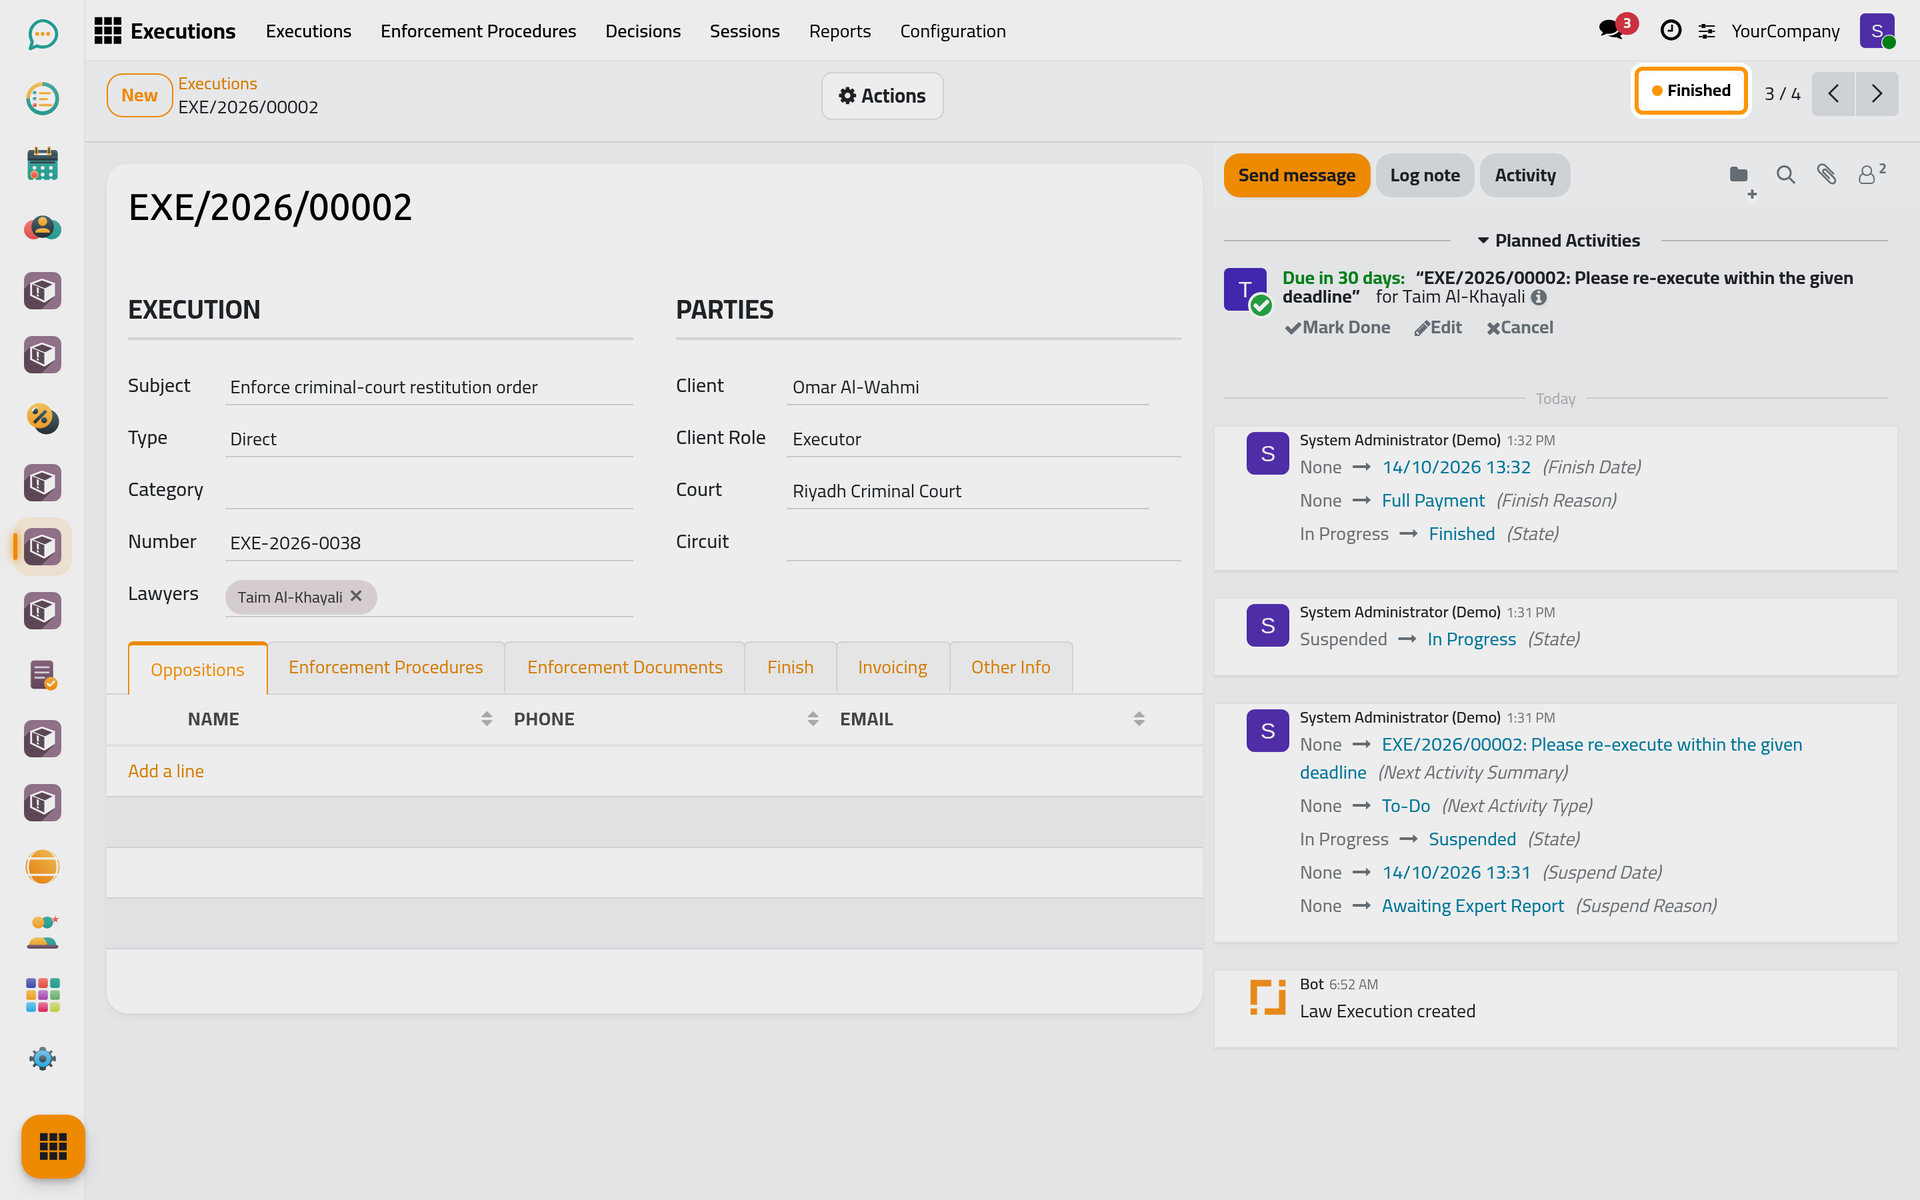Click the Finished status indicator
Screen dimensions: 1920x1200
1690,91
